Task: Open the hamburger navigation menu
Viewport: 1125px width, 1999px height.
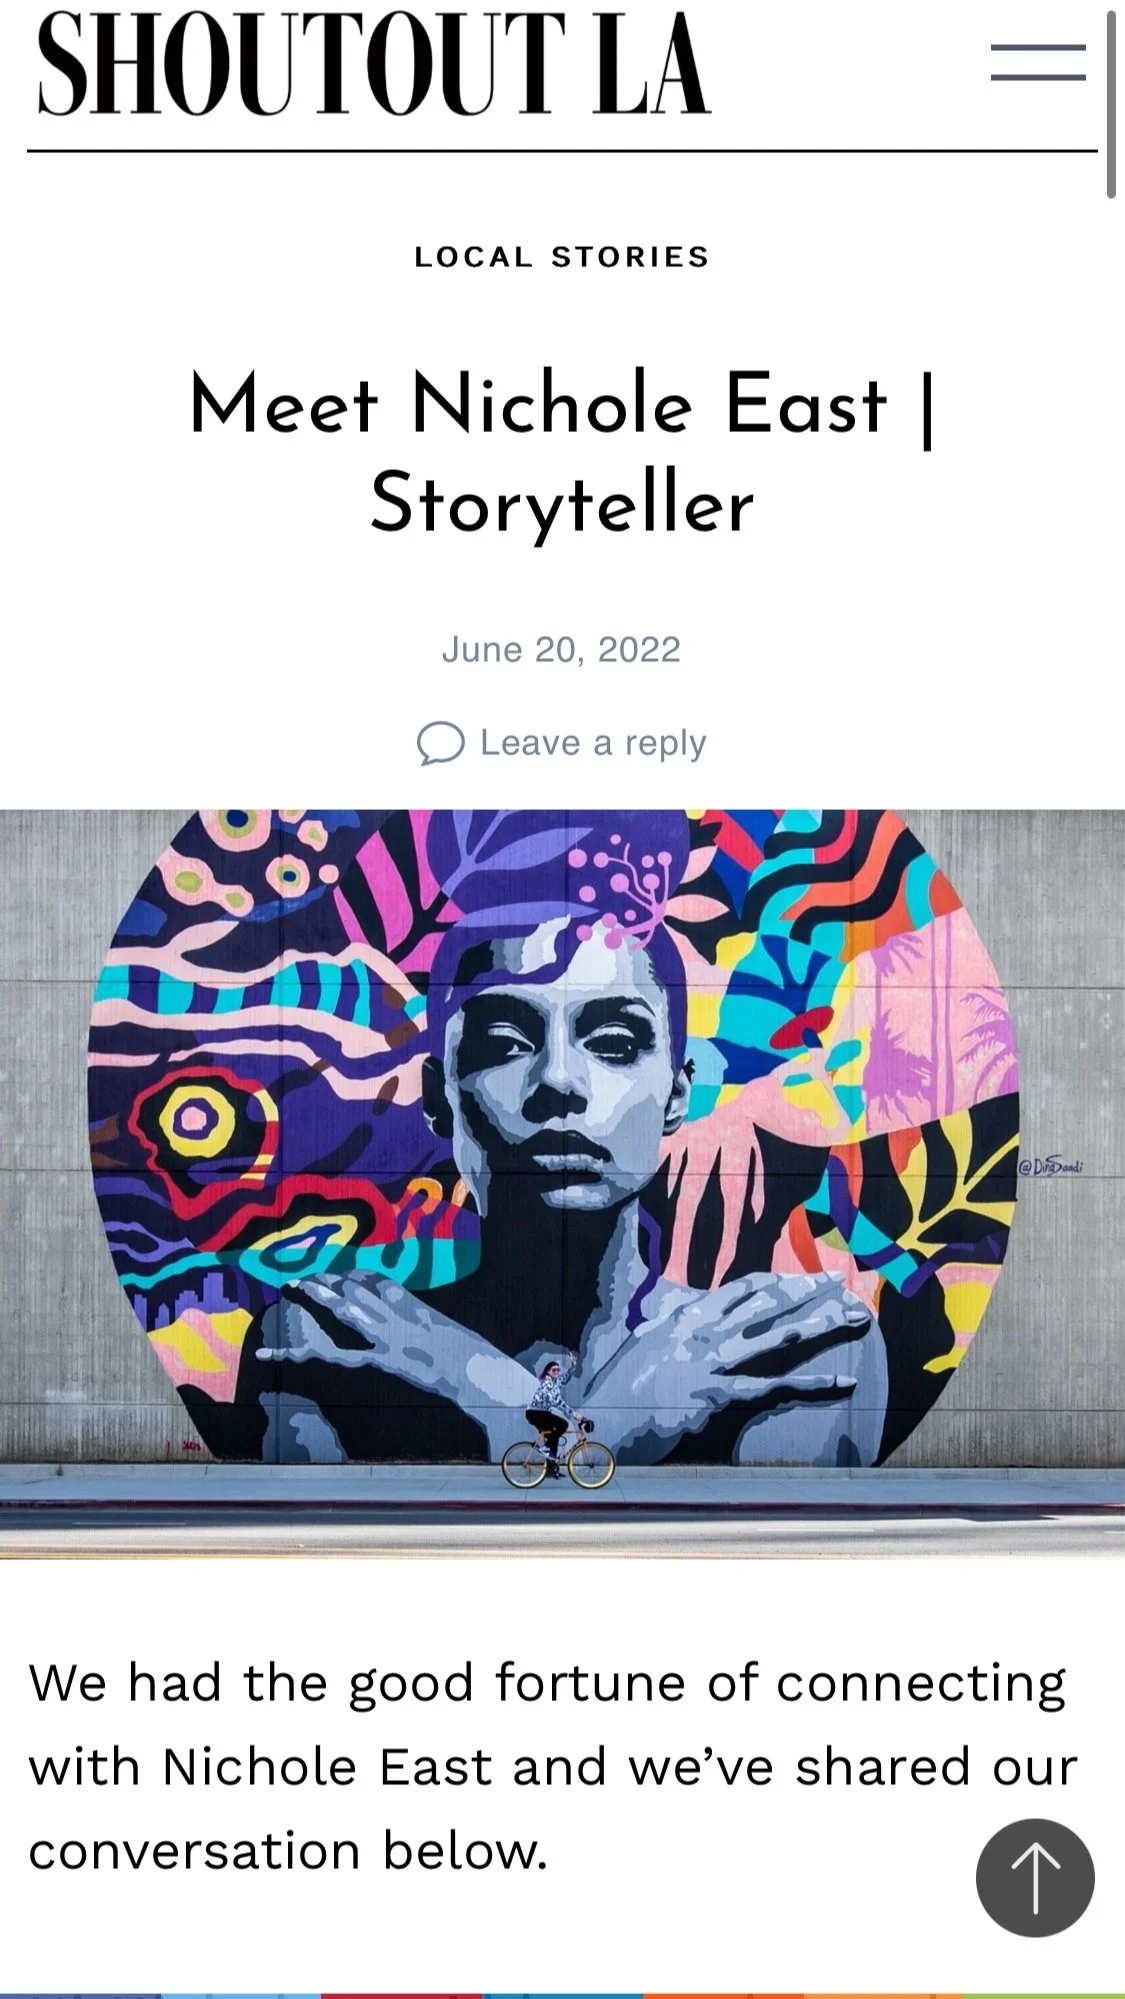Action: [x=1038, y=62]
